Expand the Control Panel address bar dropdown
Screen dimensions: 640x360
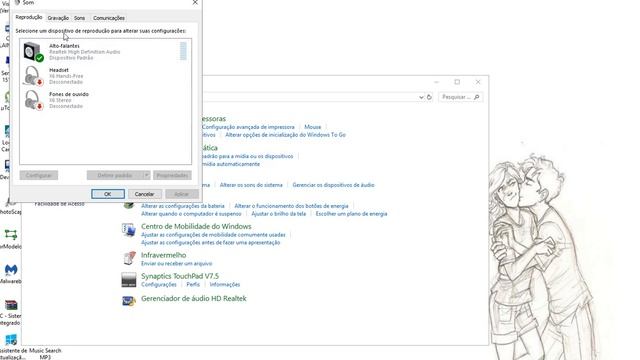click(x=421, y=97)
